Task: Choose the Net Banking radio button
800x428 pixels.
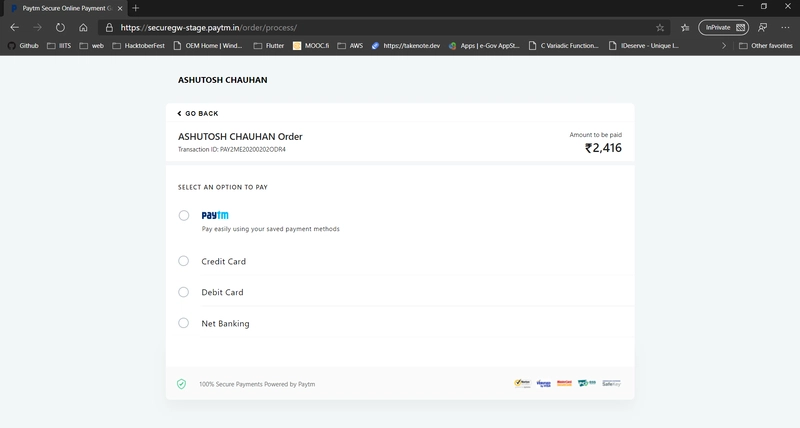Action: pyautogui.click(x=184, y=323)
